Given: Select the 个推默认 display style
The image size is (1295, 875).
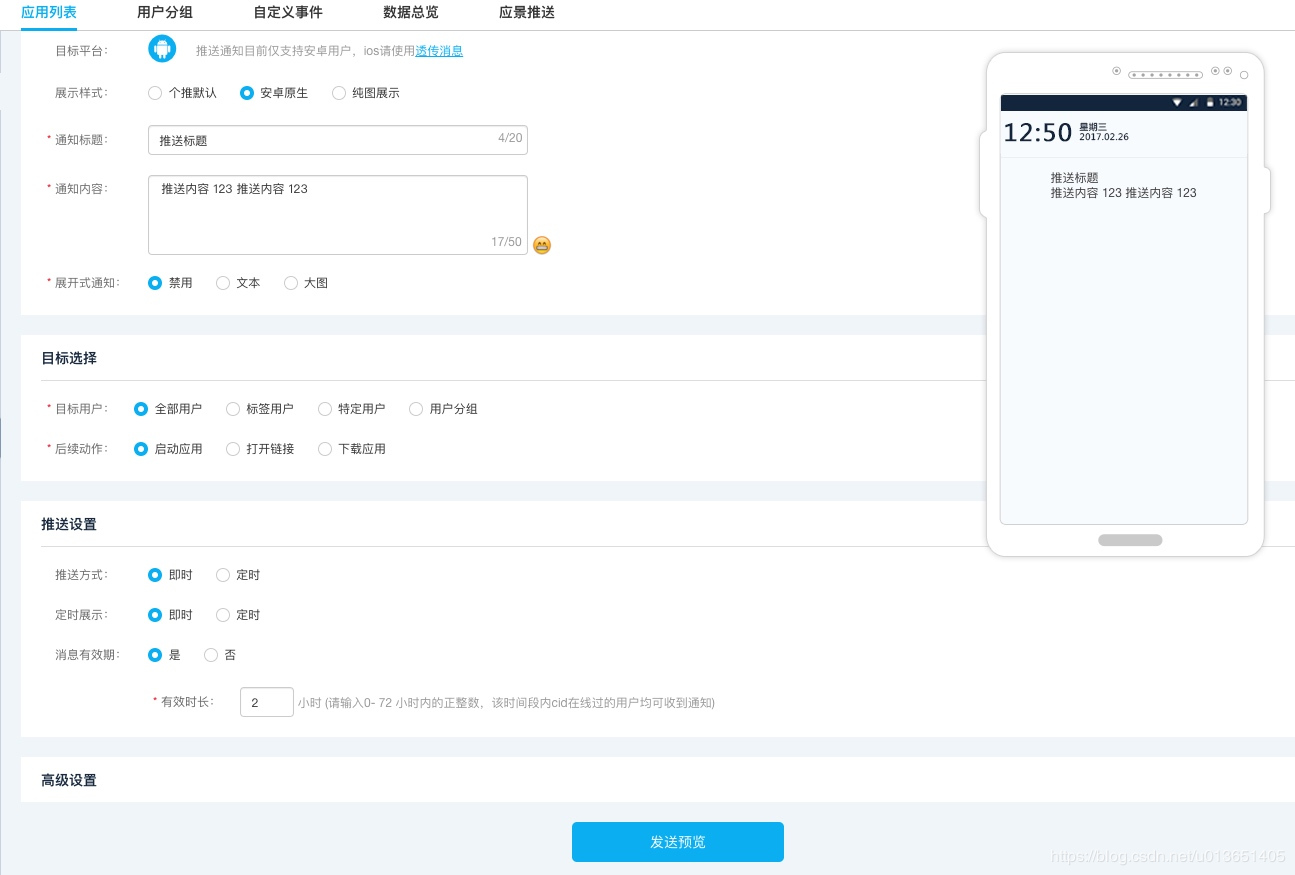Looking at the screenshot, I should point(156,93).
